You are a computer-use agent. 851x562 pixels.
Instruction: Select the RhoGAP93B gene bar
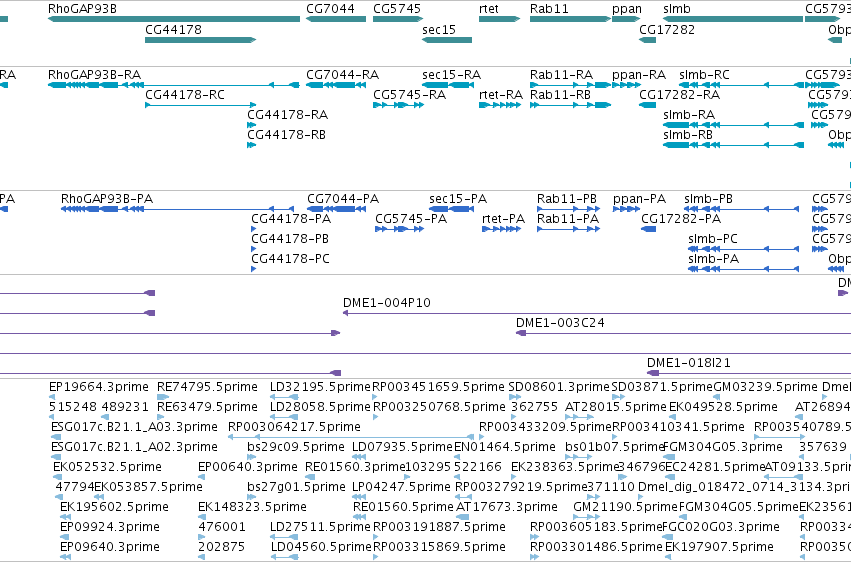(x=174, y=19)
